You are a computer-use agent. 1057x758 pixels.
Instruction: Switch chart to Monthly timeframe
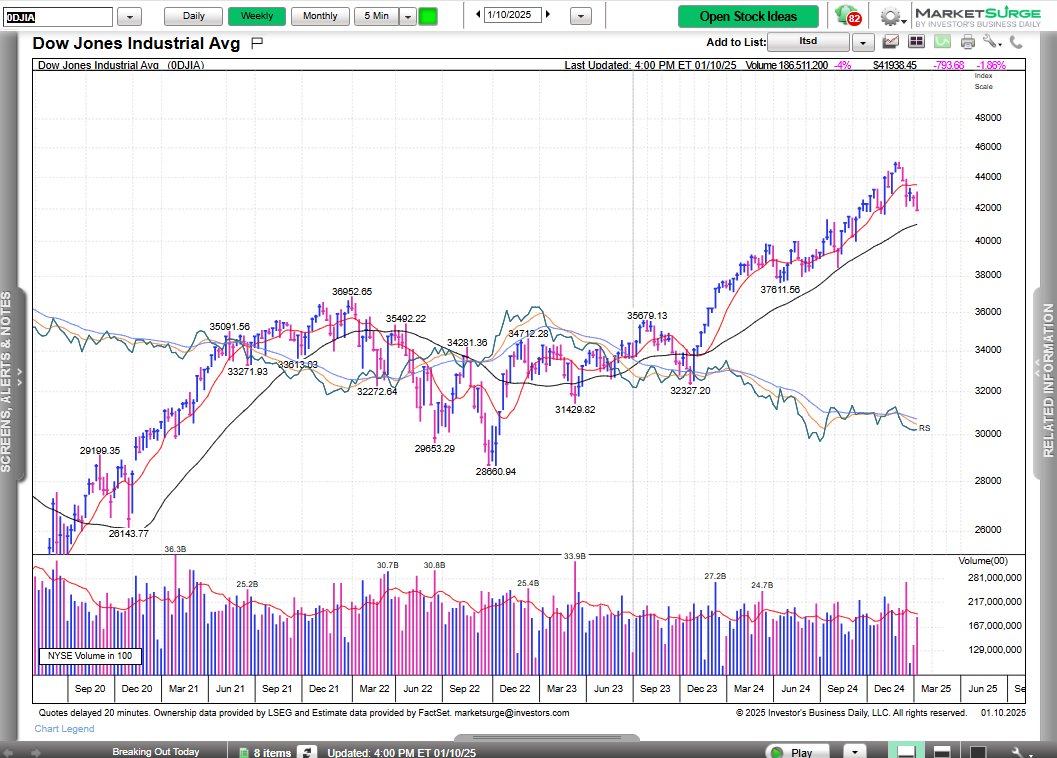(x=320, y=16)
